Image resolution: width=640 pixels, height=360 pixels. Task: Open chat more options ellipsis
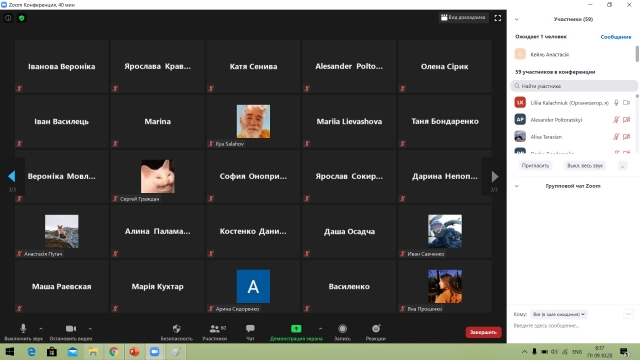pos(628,314)
